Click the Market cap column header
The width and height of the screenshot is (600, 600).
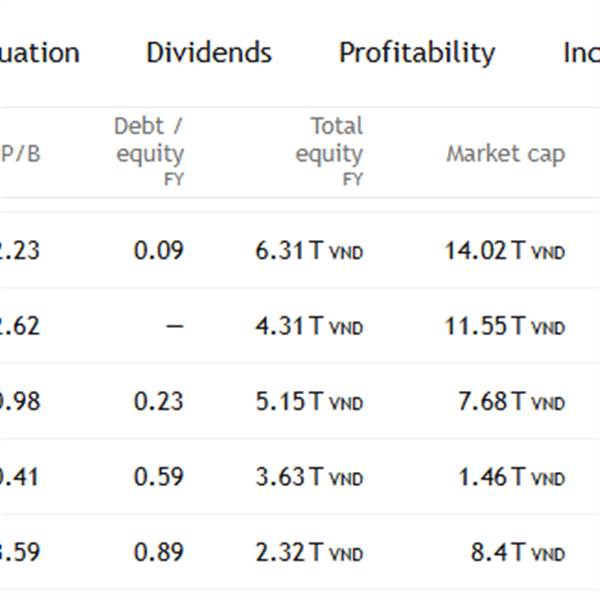point(505,154)
